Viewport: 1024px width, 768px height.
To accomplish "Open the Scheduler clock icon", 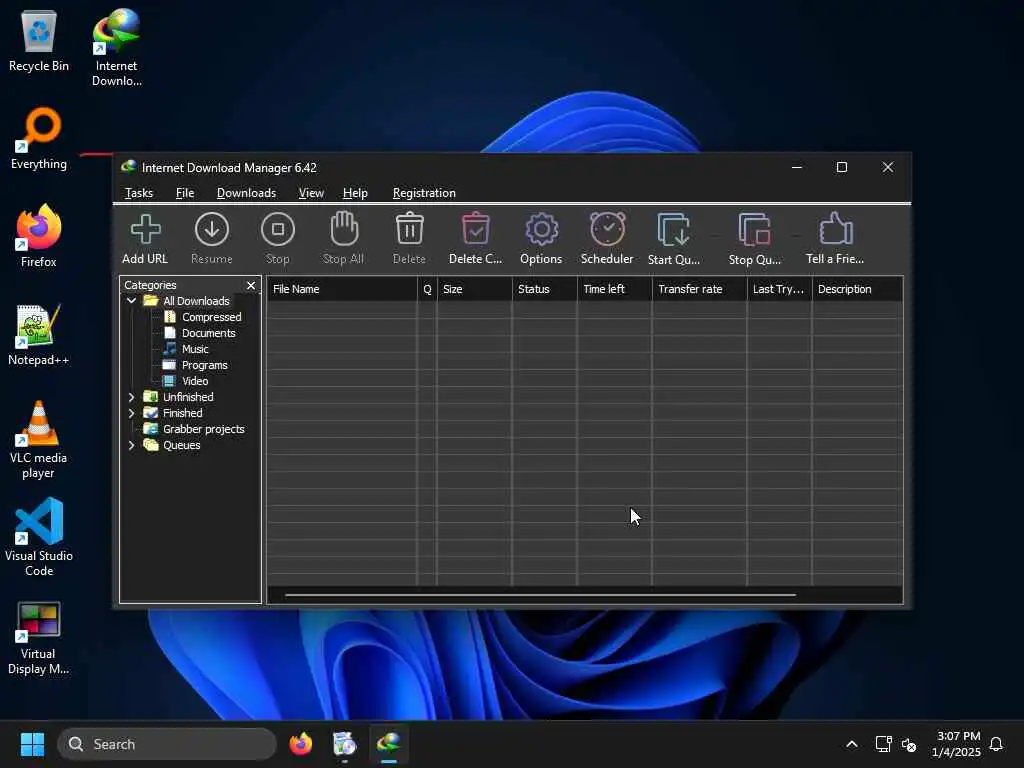I will click(607, 229).
